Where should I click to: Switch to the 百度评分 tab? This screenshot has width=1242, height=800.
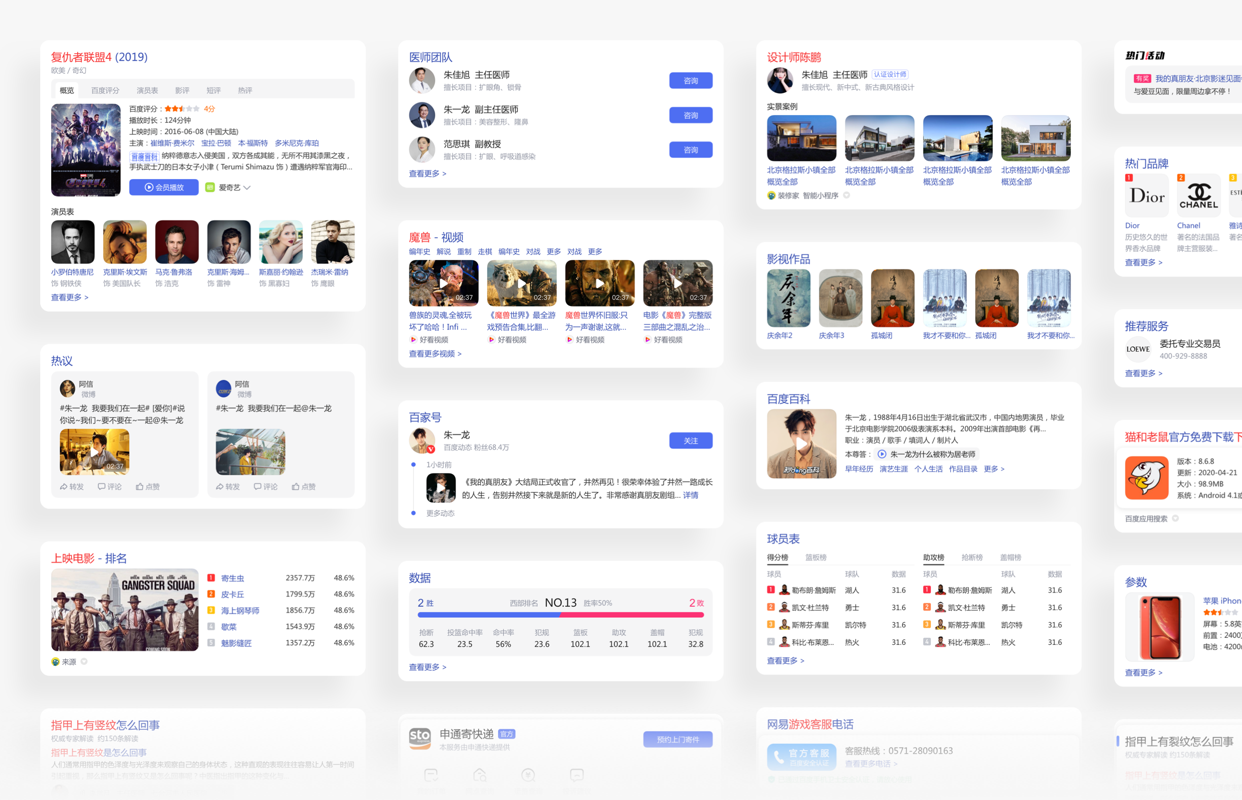coord(105,91)
